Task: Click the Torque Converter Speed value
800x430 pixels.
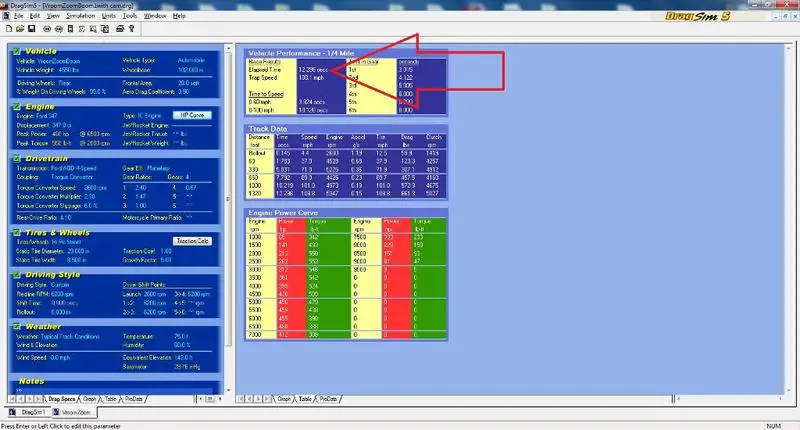Action: pos(93,187)
